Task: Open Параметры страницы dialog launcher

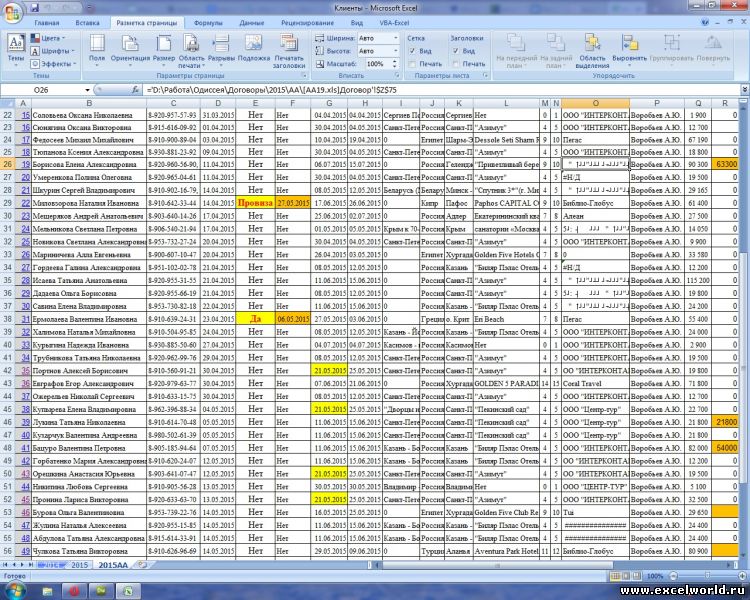Action: (304, 76)
